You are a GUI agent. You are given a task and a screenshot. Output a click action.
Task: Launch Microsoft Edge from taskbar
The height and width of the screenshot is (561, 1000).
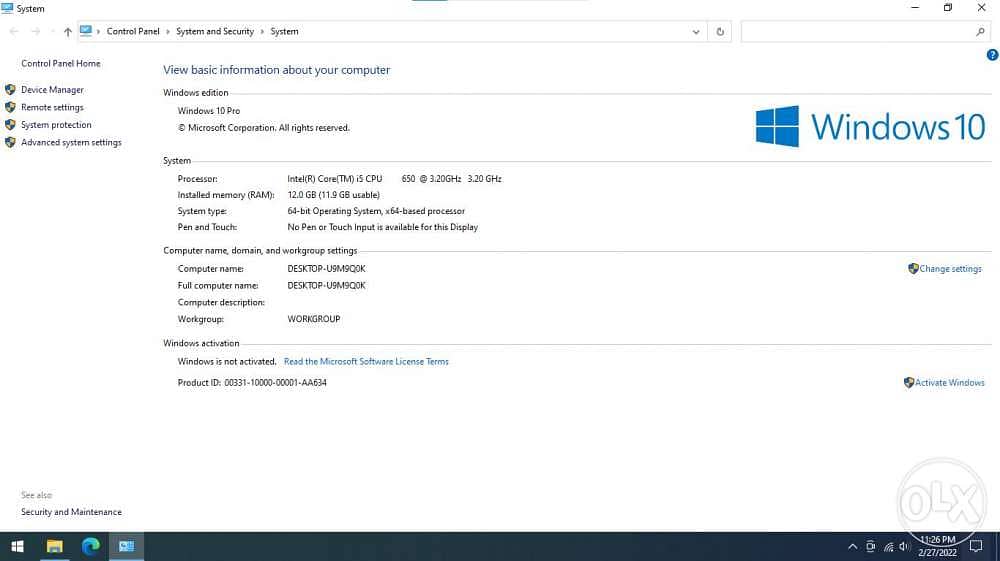[x=91, y=546]
